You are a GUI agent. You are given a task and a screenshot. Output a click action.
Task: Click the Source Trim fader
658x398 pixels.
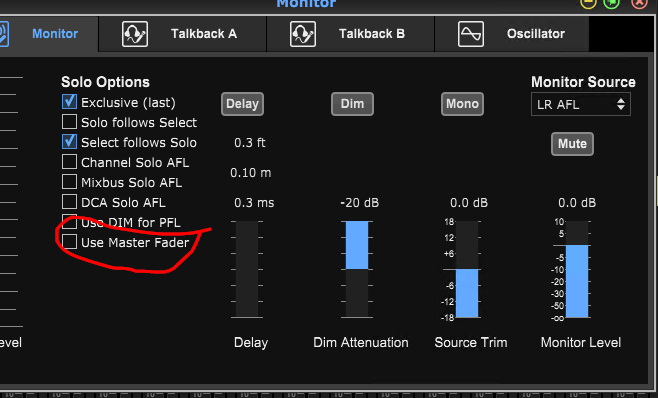click(467, 269)
